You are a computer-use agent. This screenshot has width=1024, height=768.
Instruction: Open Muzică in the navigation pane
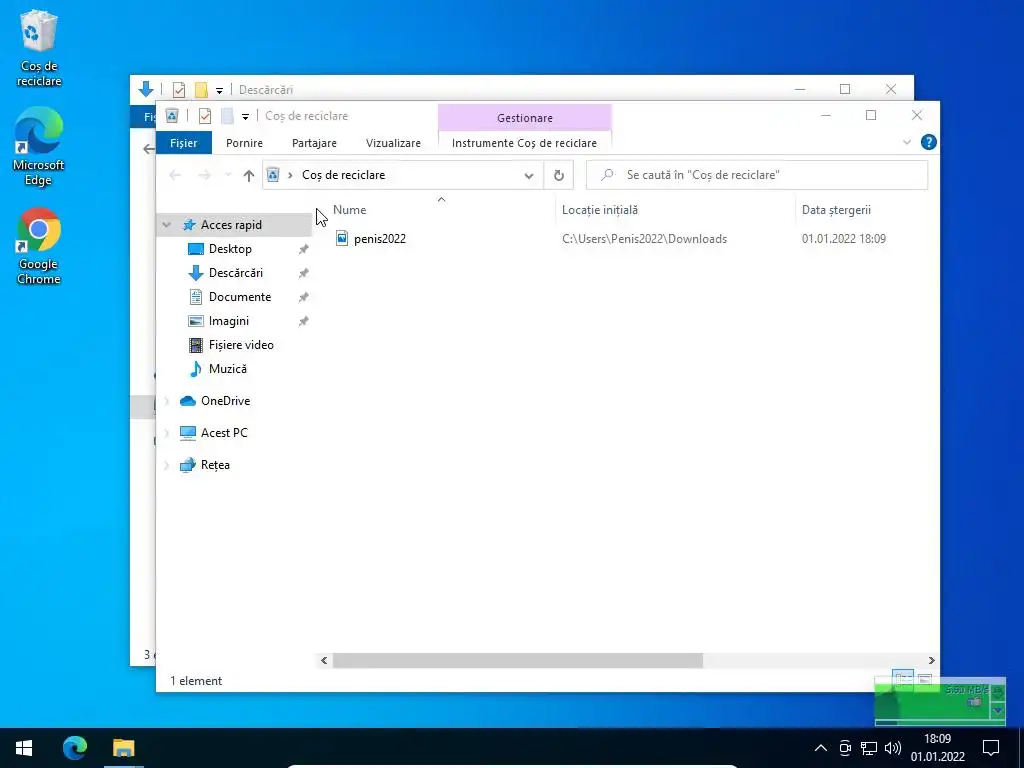(x=228, y=369)
